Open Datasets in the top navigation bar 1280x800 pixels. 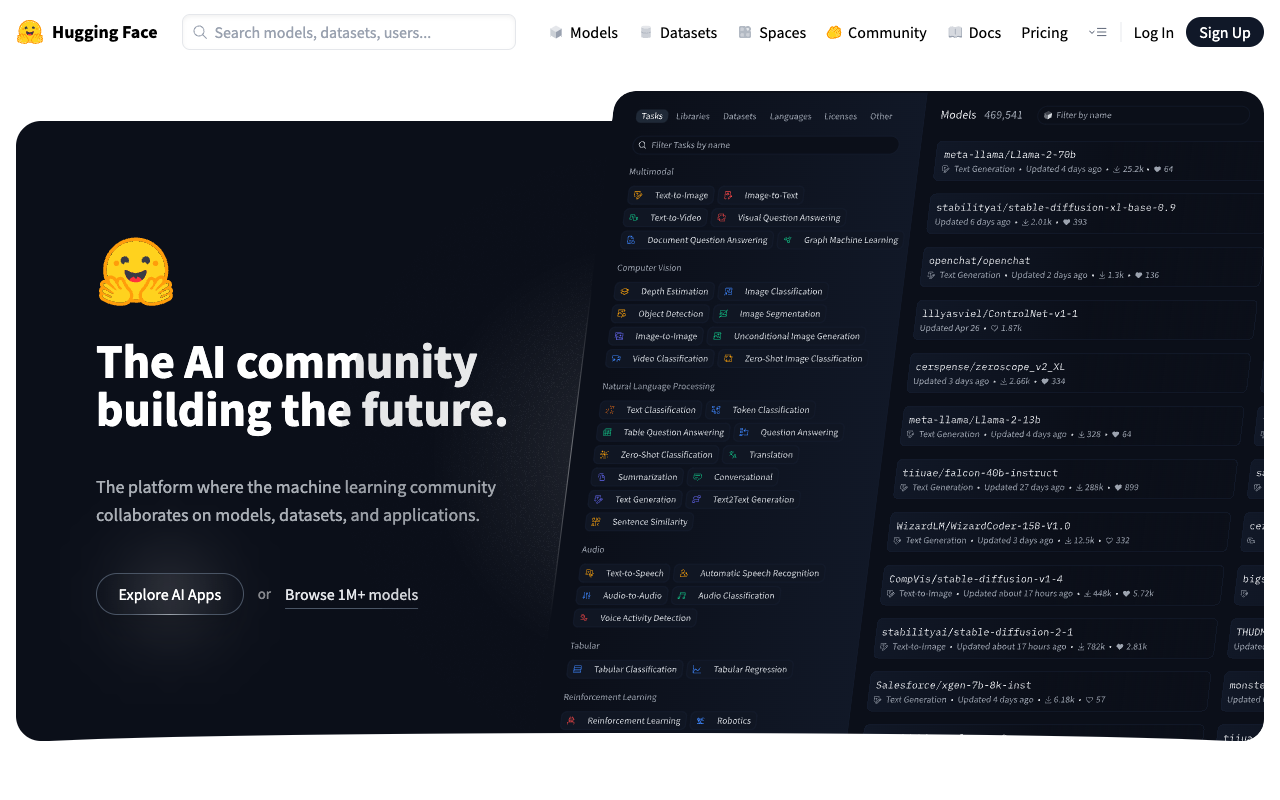(x=677, y=33)
